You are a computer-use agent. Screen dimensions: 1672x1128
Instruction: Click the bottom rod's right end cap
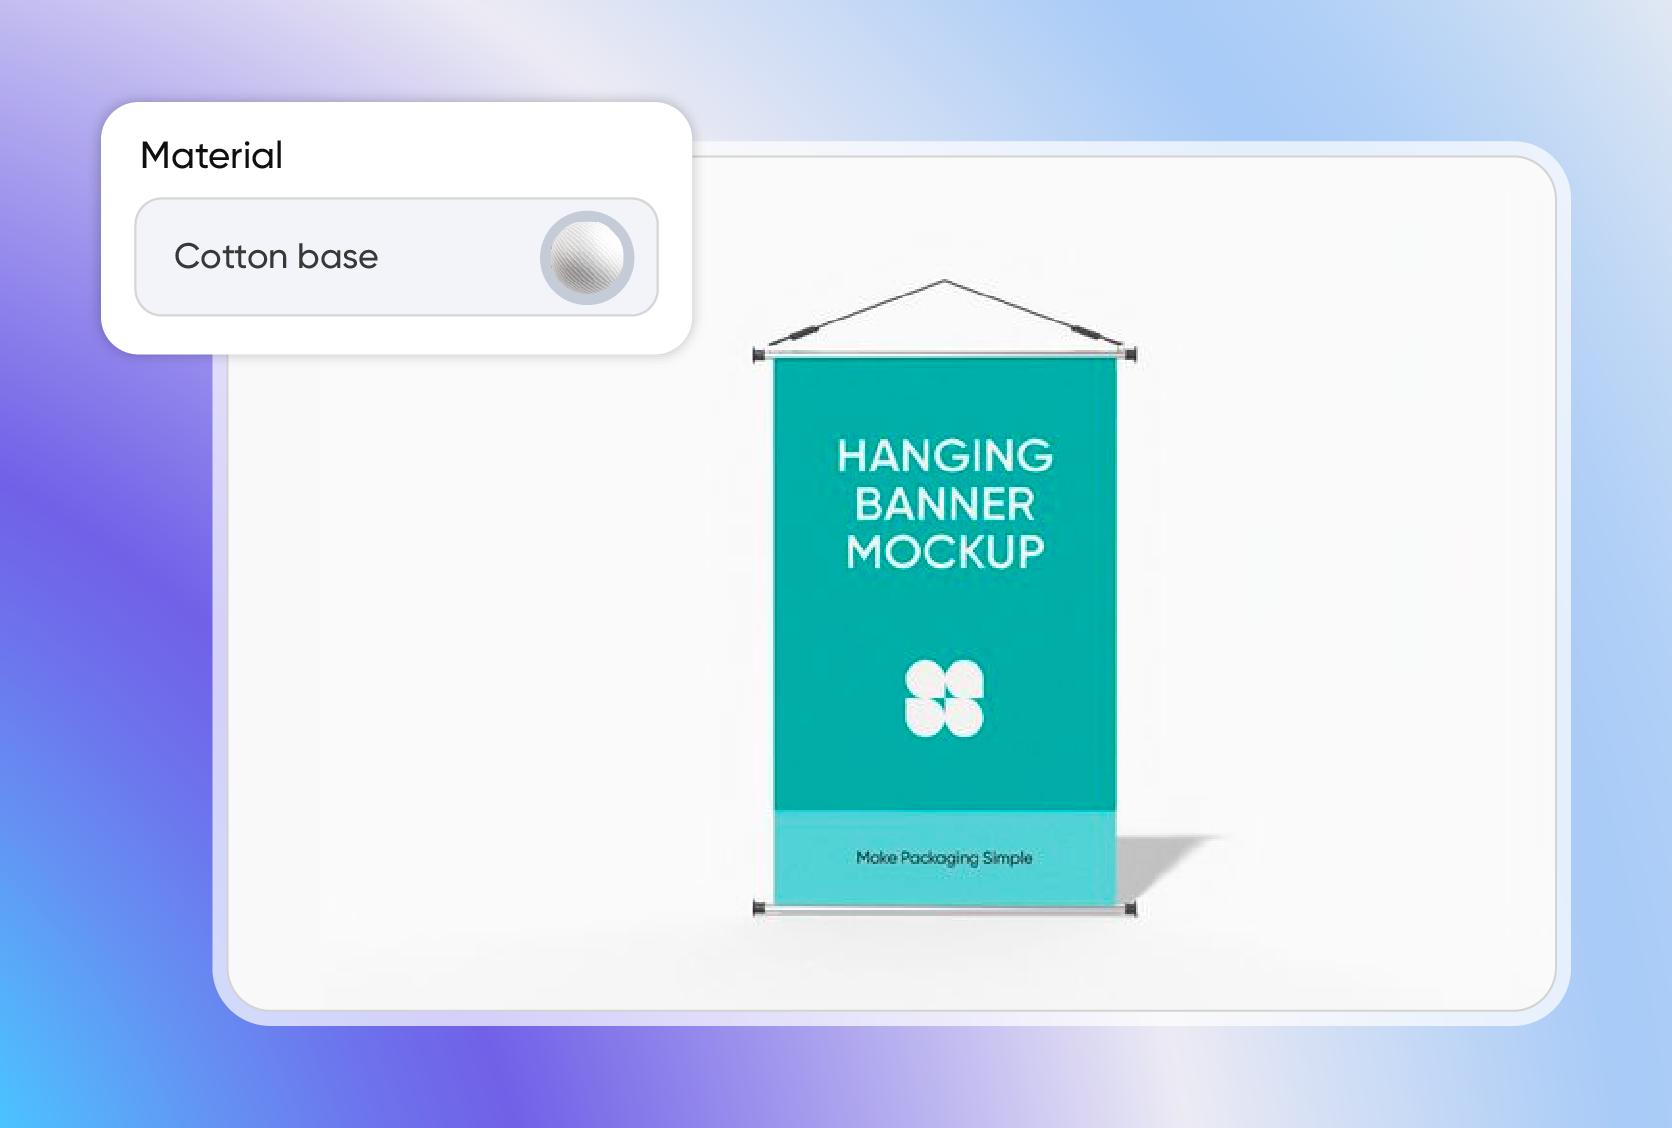pos(1130,908)
